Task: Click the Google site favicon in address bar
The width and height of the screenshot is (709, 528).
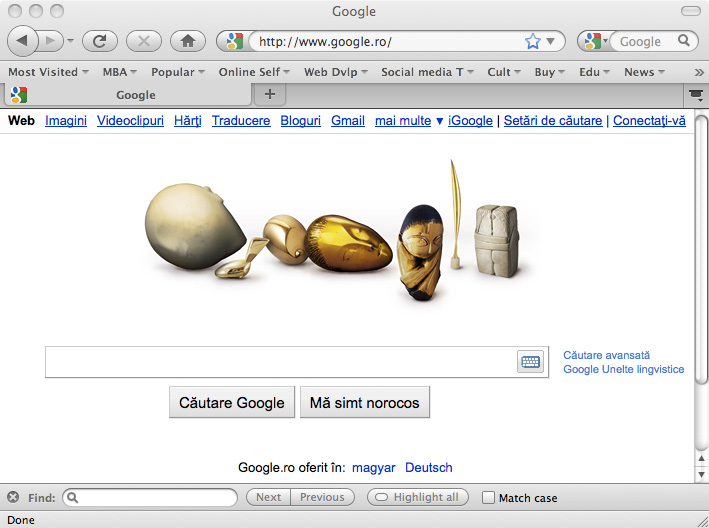Action: [x=234, y=41]
